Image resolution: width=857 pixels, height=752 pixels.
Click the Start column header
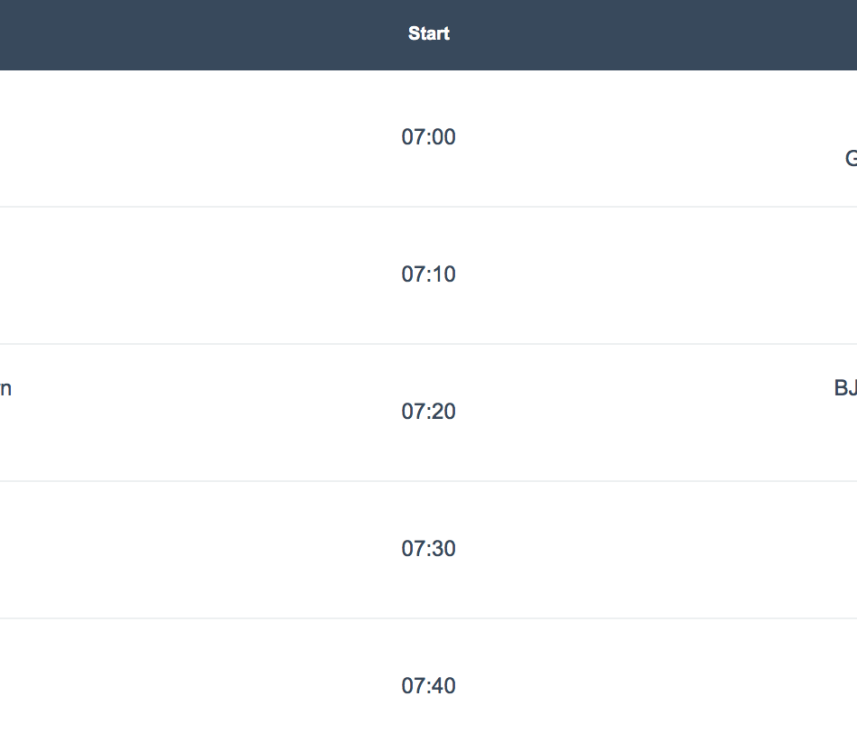(x=428, y=33)
